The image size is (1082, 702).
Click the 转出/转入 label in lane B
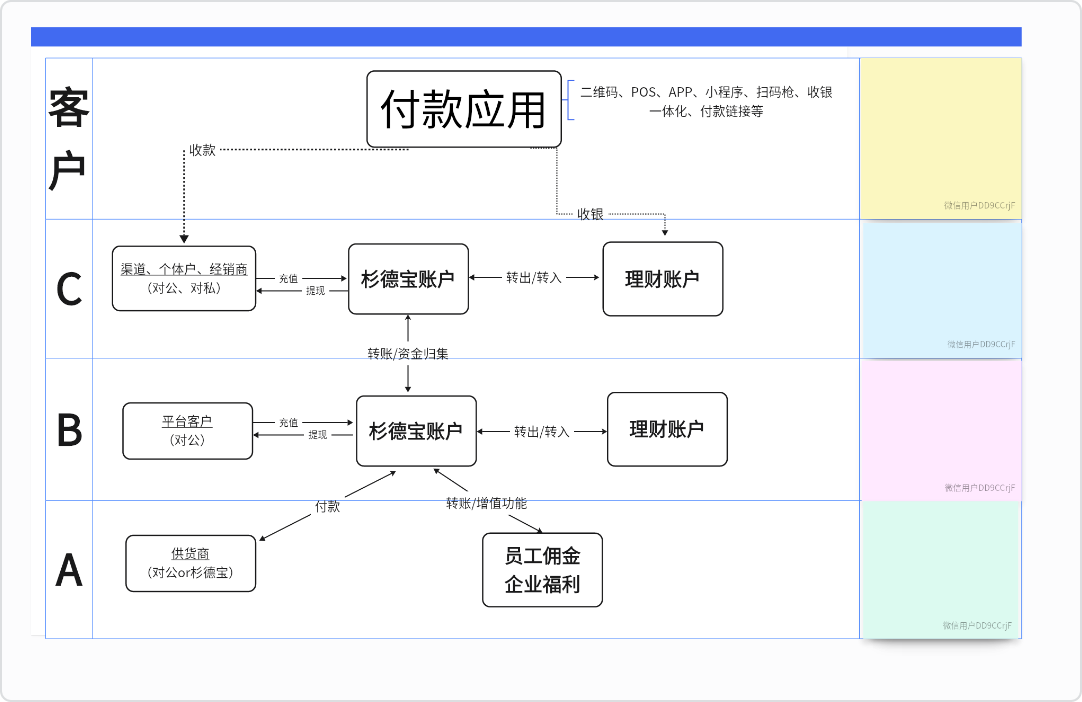(542, 431)
